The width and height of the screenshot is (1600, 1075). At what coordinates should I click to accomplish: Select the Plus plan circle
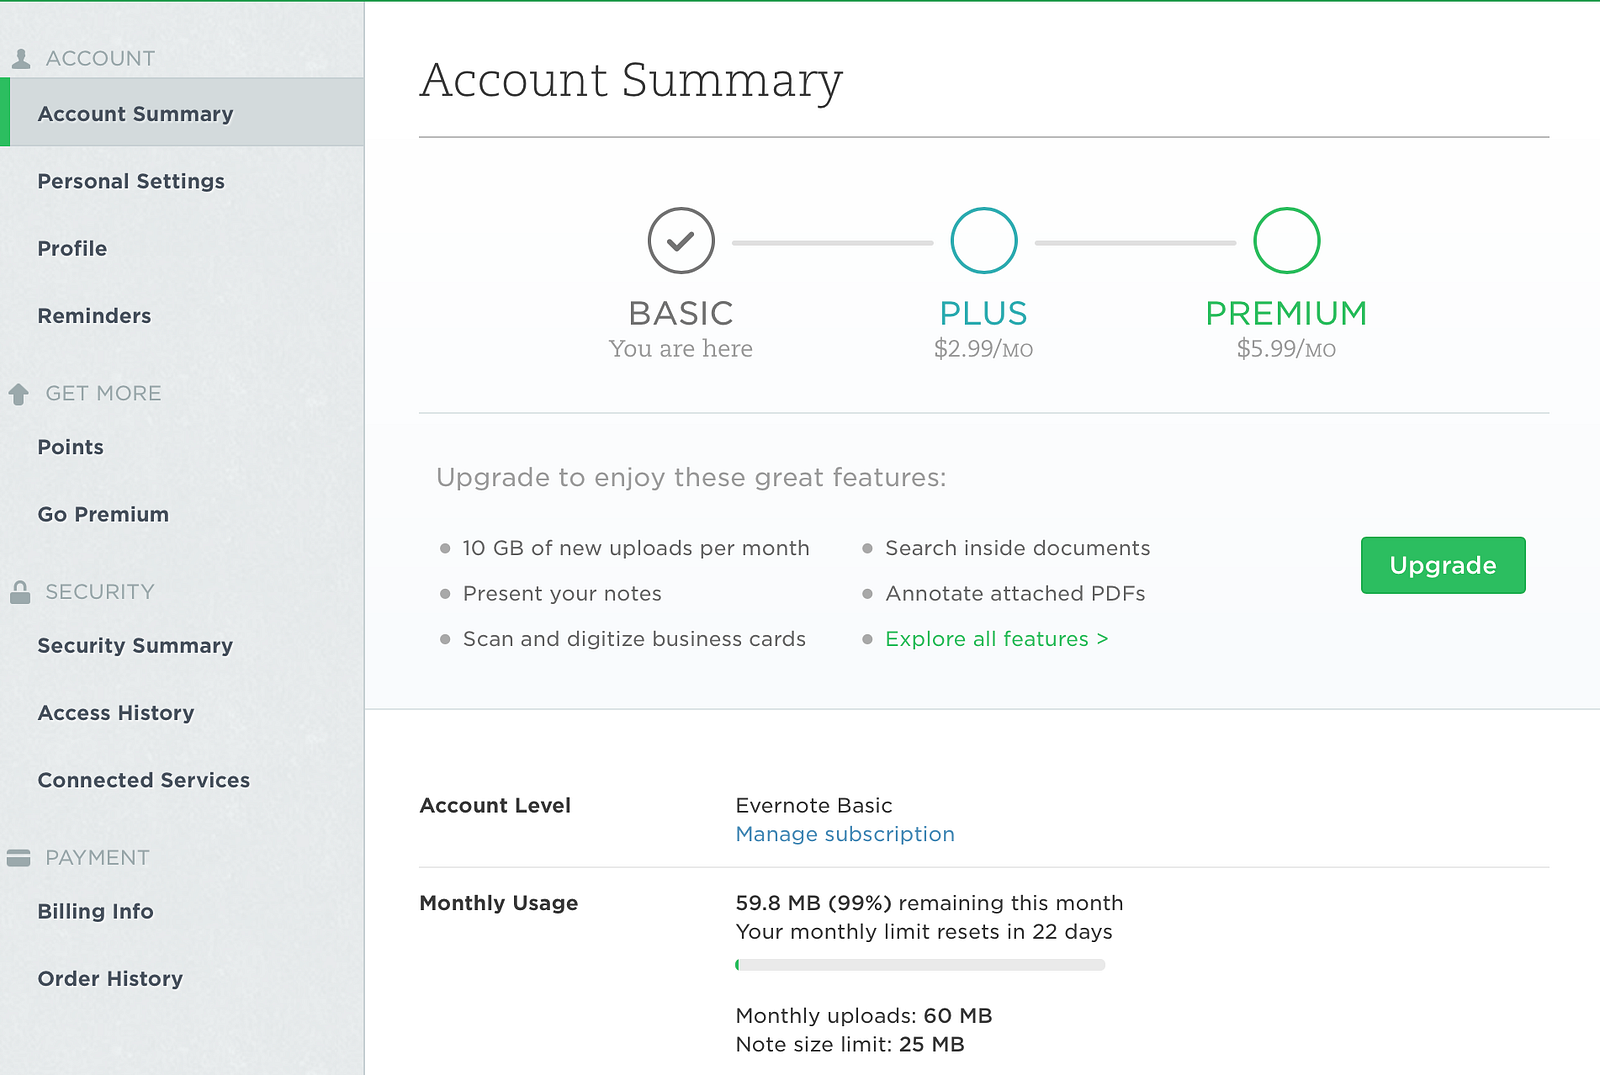(983, 241)
